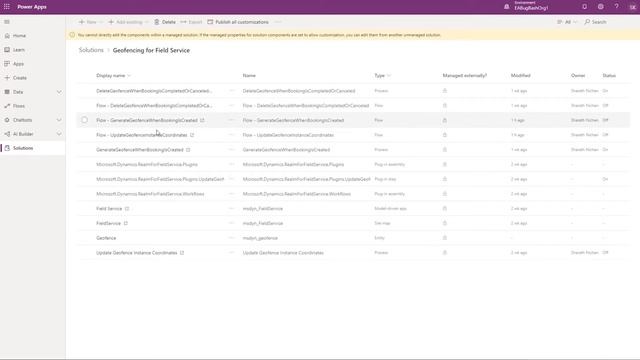Open the Add existing dropdown

click(128, 22)
